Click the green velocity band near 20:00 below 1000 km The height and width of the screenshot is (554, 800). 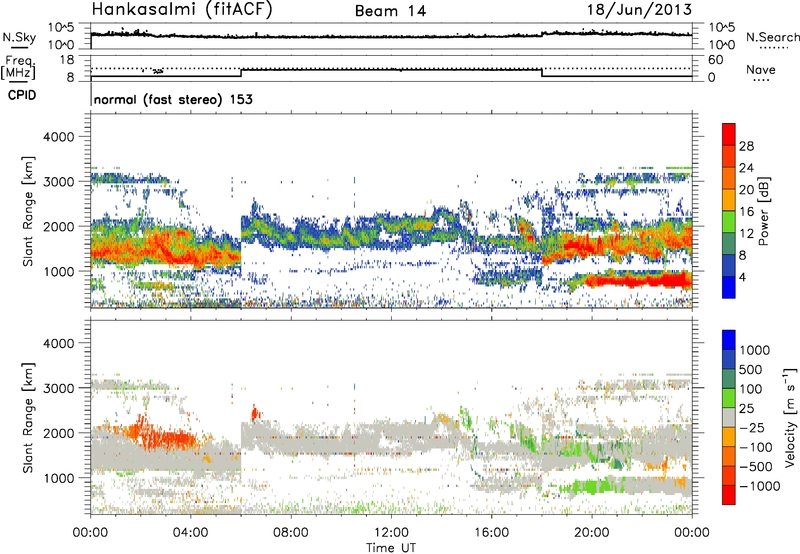[594, 486]
